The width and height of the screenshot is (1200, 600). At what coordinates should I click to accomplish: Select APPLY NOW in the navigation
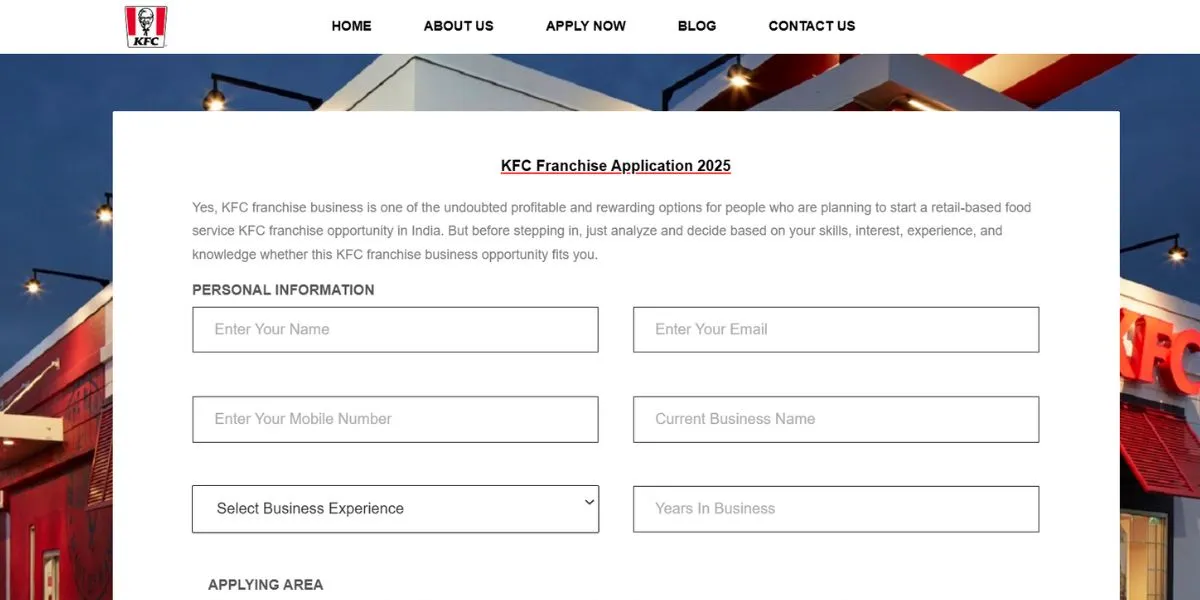coord(586,26)
